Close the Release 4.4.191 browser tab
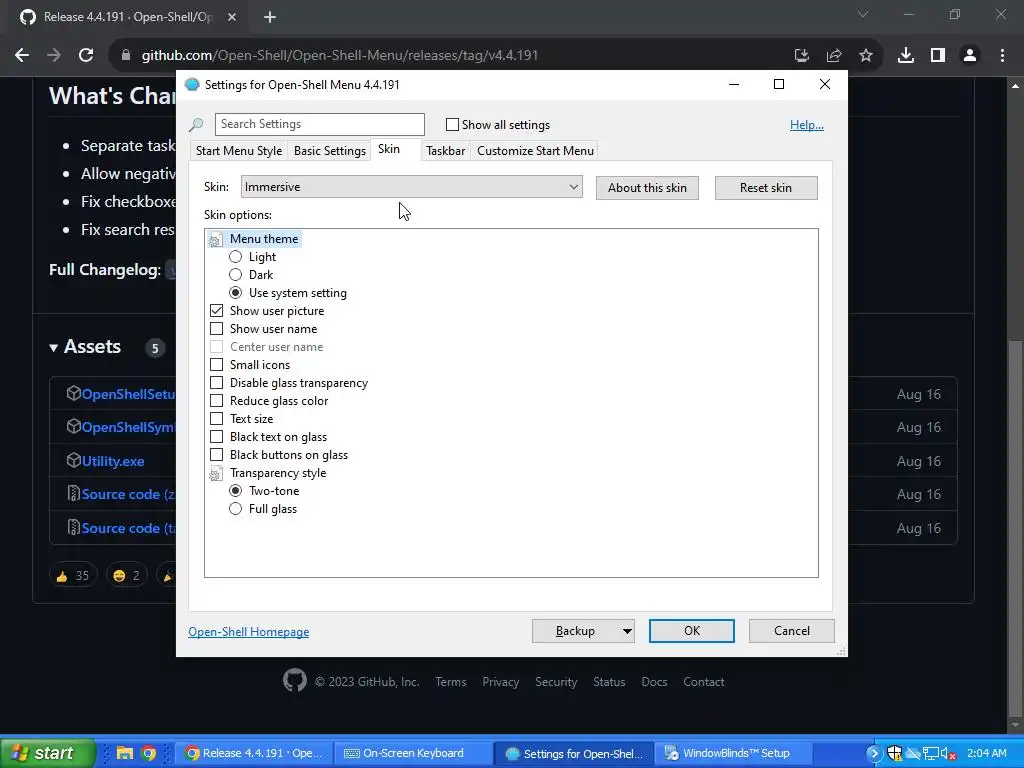 click(232, 17)
